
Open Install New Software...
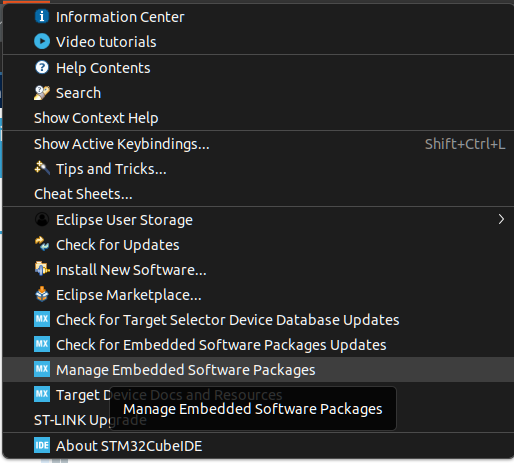(x=258, y=270)
